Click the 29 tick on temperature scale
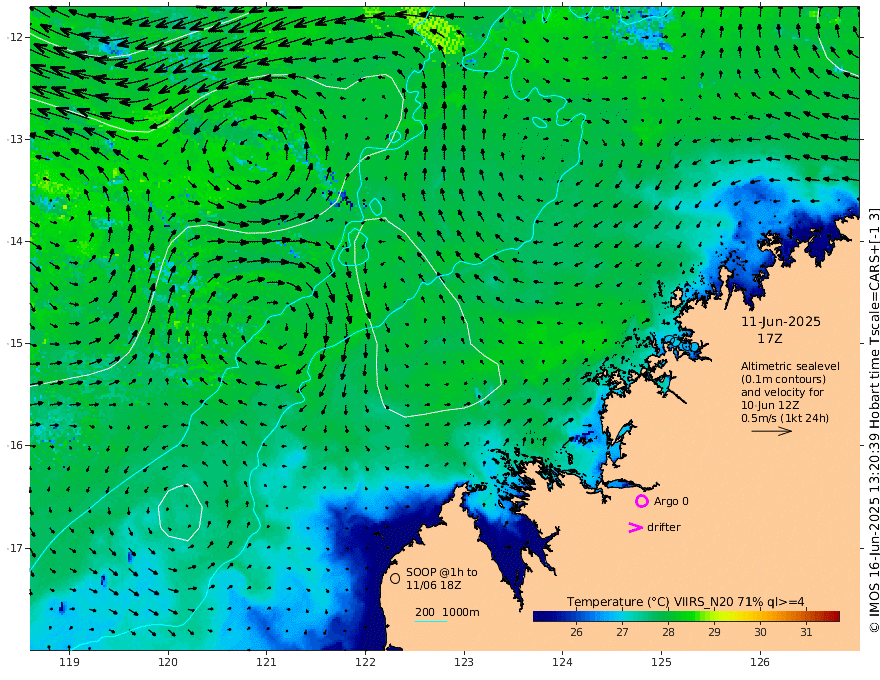The height and width of the screenshot is (680, 880). click(714, 632)
